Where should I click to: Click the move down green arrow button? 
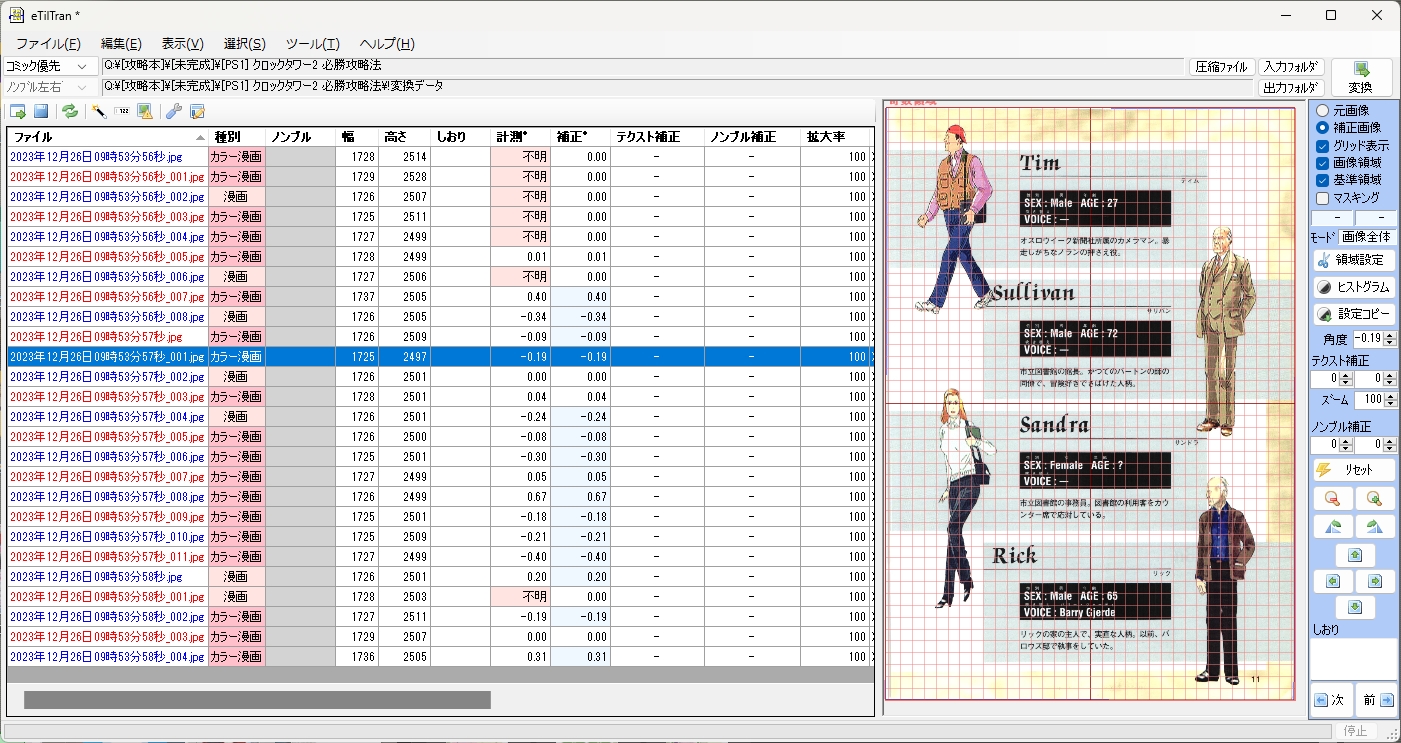[1355, 607]
